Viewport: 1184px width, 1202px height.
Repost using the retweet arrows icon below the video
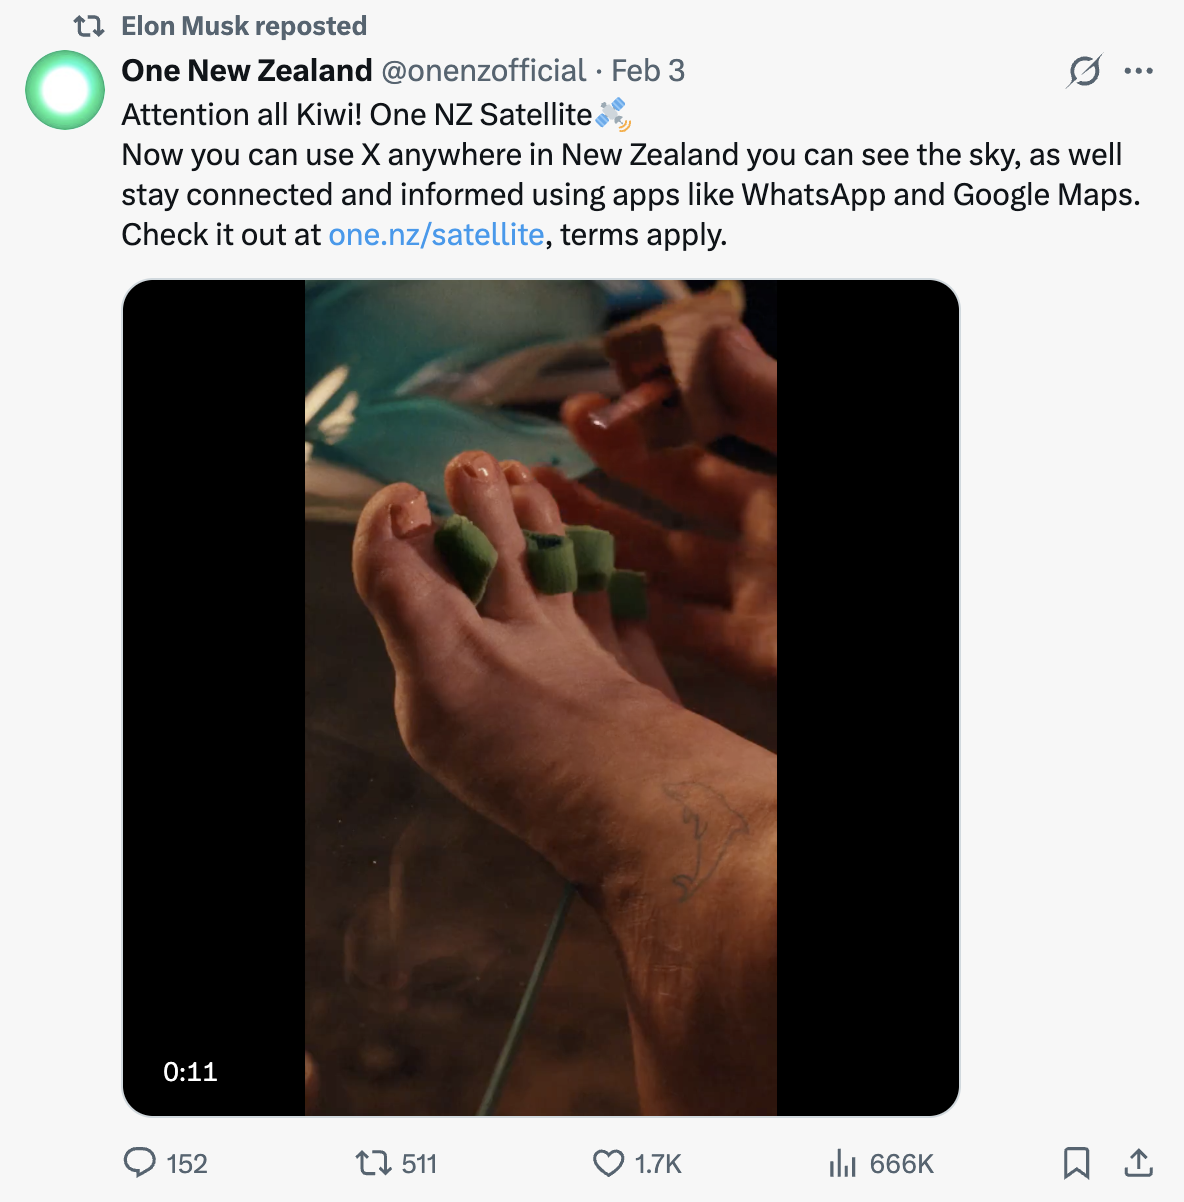[x=374, y=1162]
